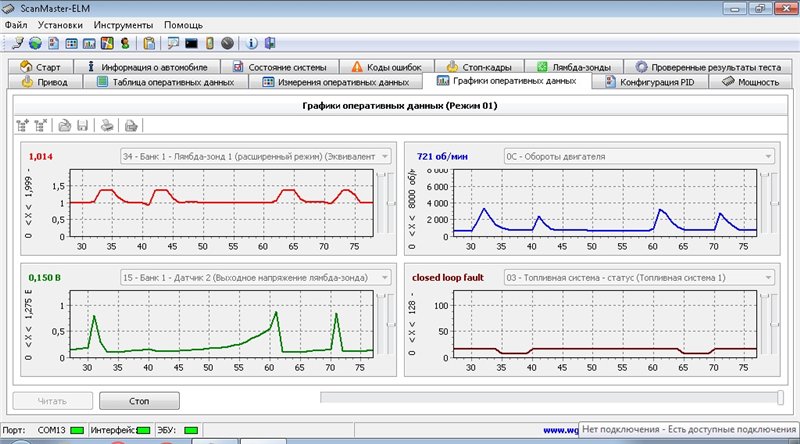Click the person figure toolbar icon

click(125, 43)
